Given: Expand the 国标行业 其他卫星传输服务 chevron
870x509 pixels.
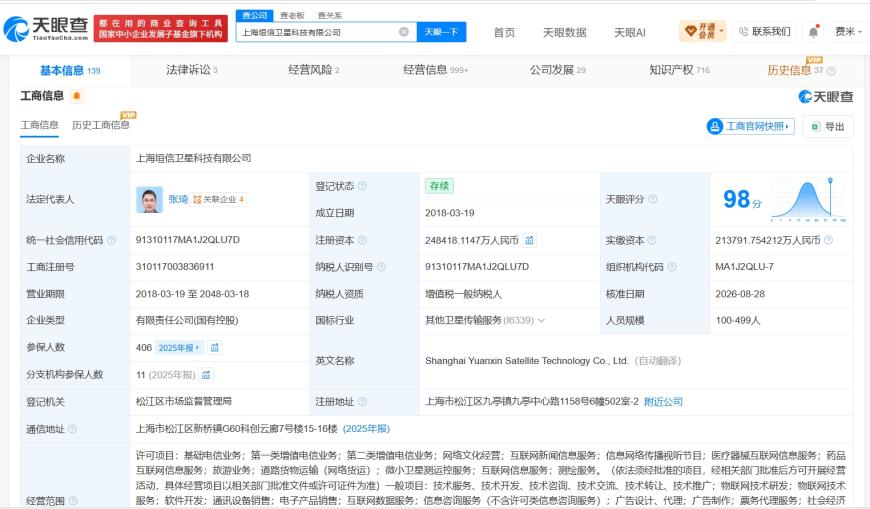Looking at the screenshot, I should point(542,321).
